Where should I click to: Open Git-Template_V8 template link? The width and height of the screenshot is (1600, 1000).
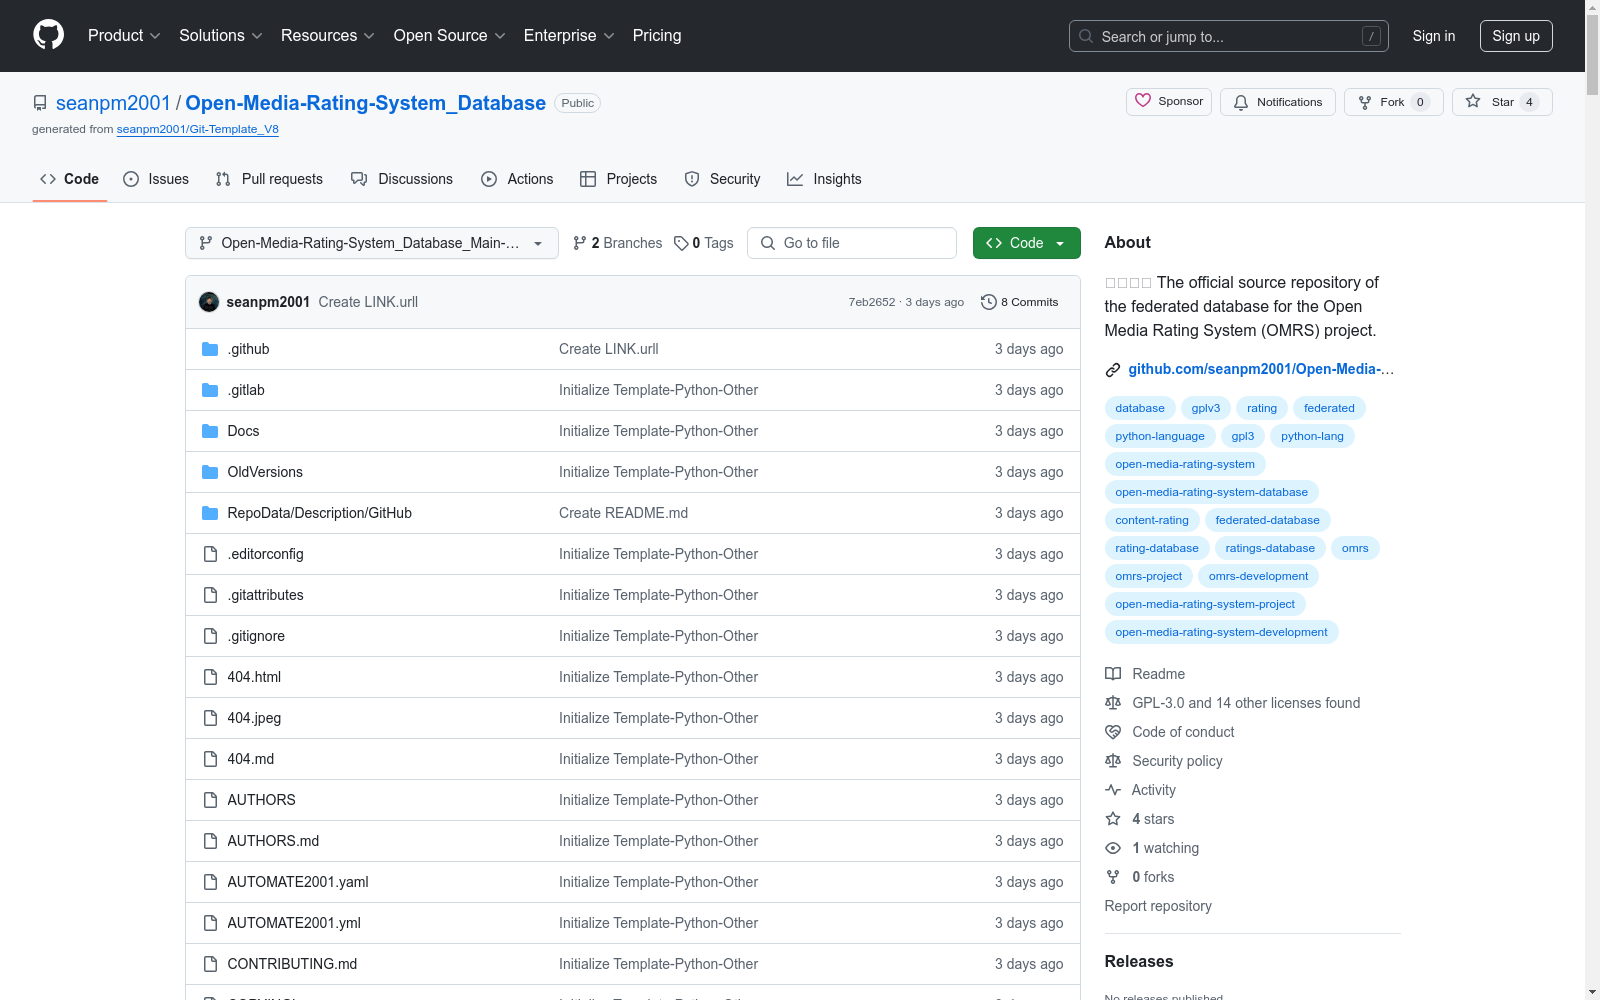tap(198, 129)
